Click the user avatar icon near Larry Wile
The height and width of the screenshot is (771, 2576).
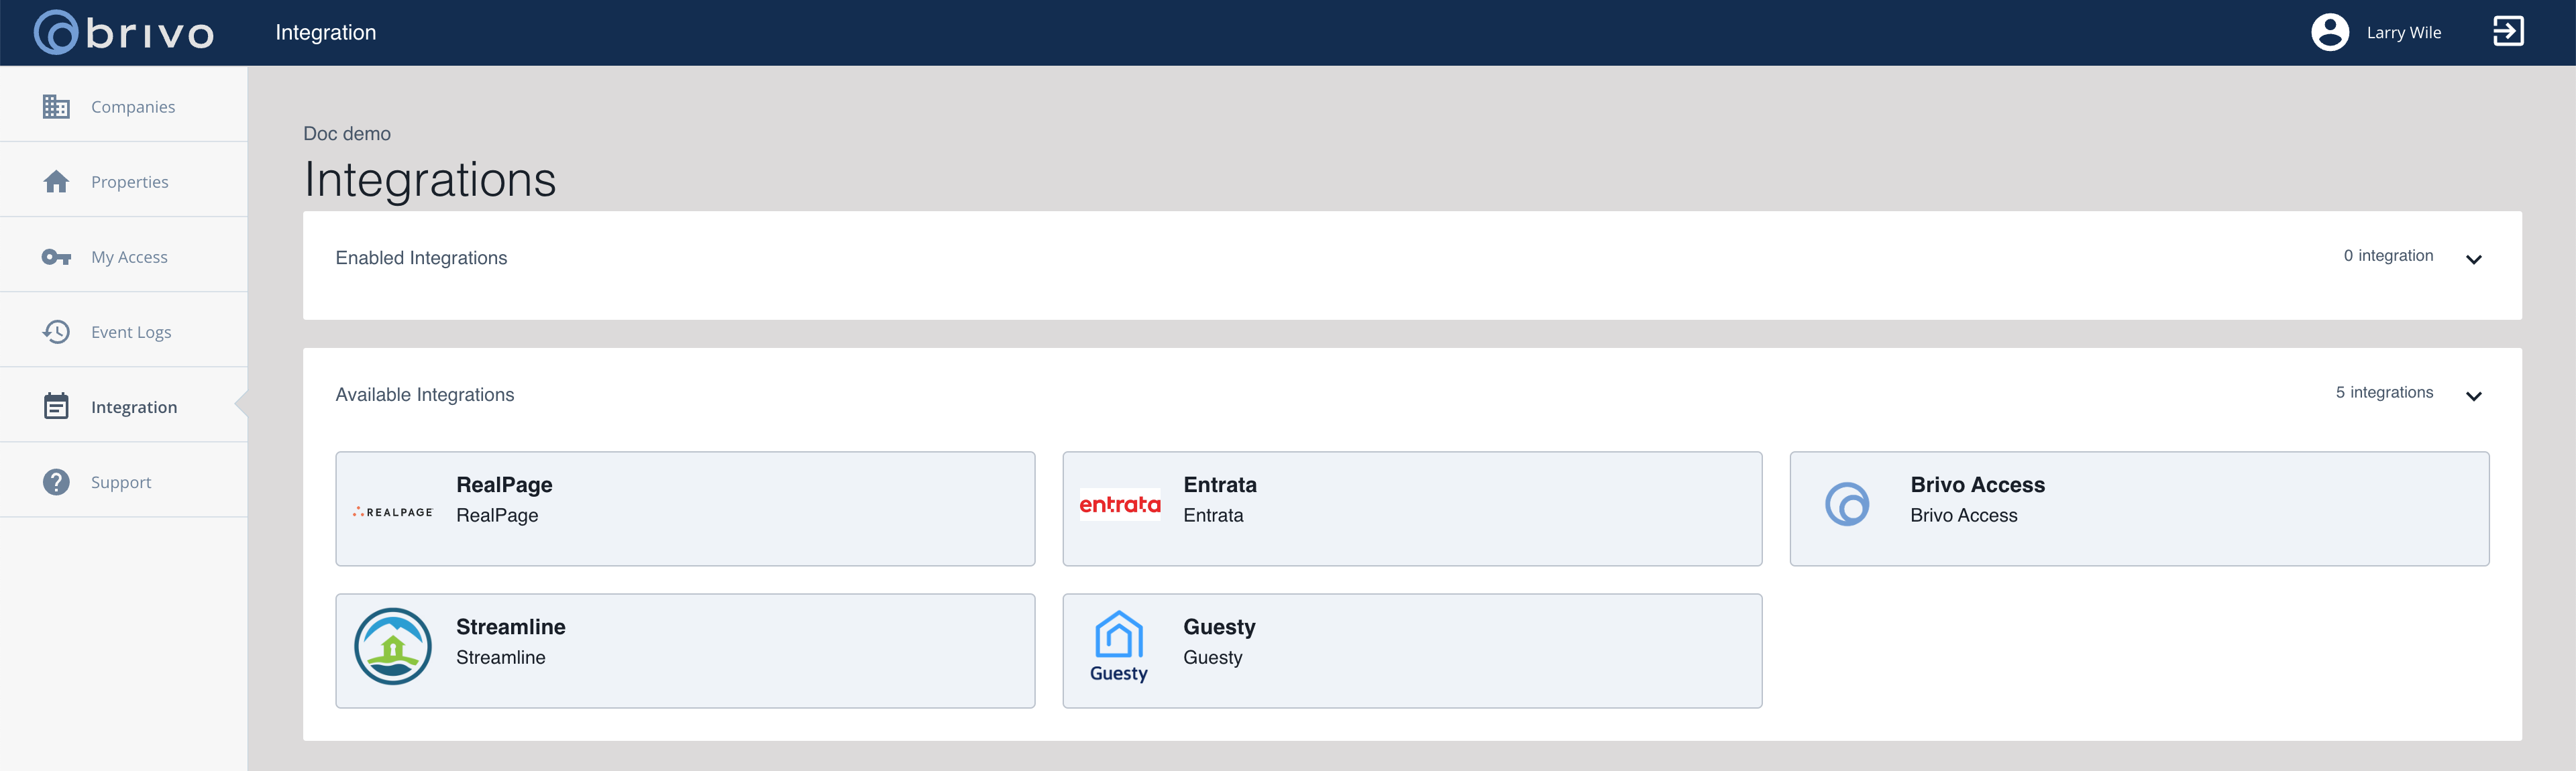(x=2331, y=31)
